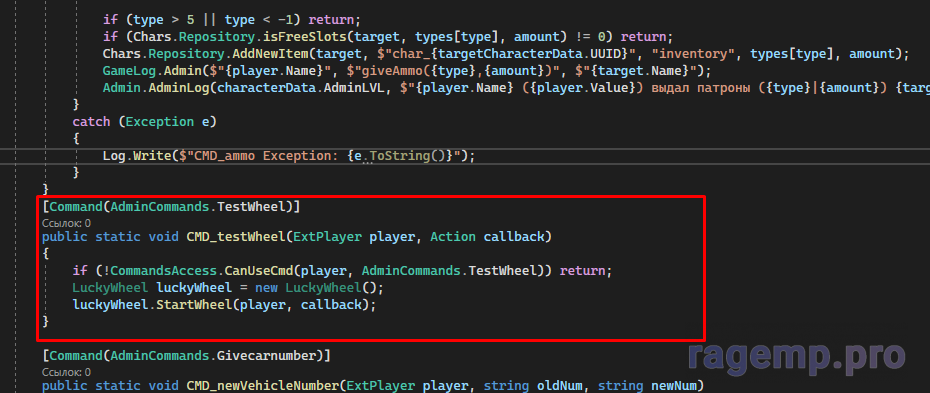Click Givecarnumber in the Command attribute

point(266,356)
